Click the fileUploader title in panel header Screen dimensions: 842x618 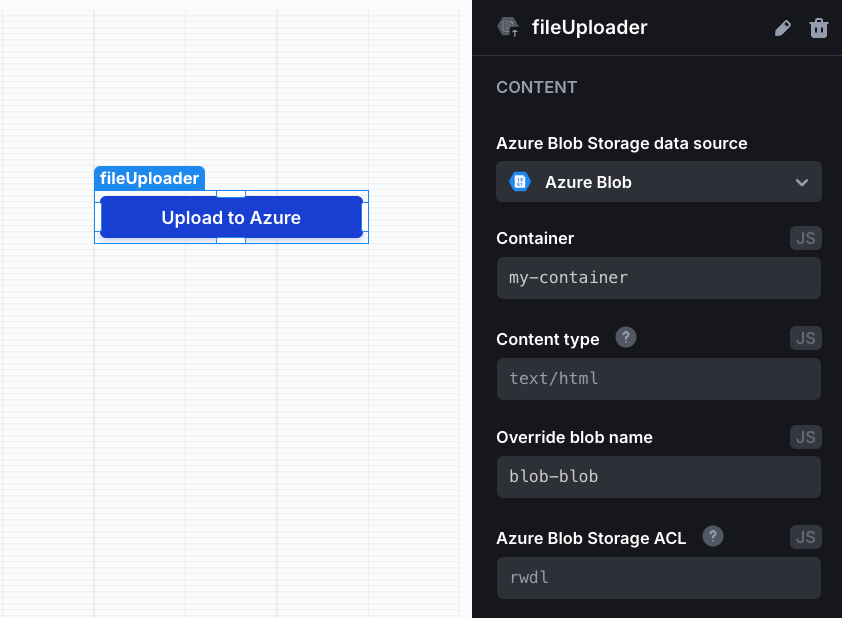click(589, 27)
